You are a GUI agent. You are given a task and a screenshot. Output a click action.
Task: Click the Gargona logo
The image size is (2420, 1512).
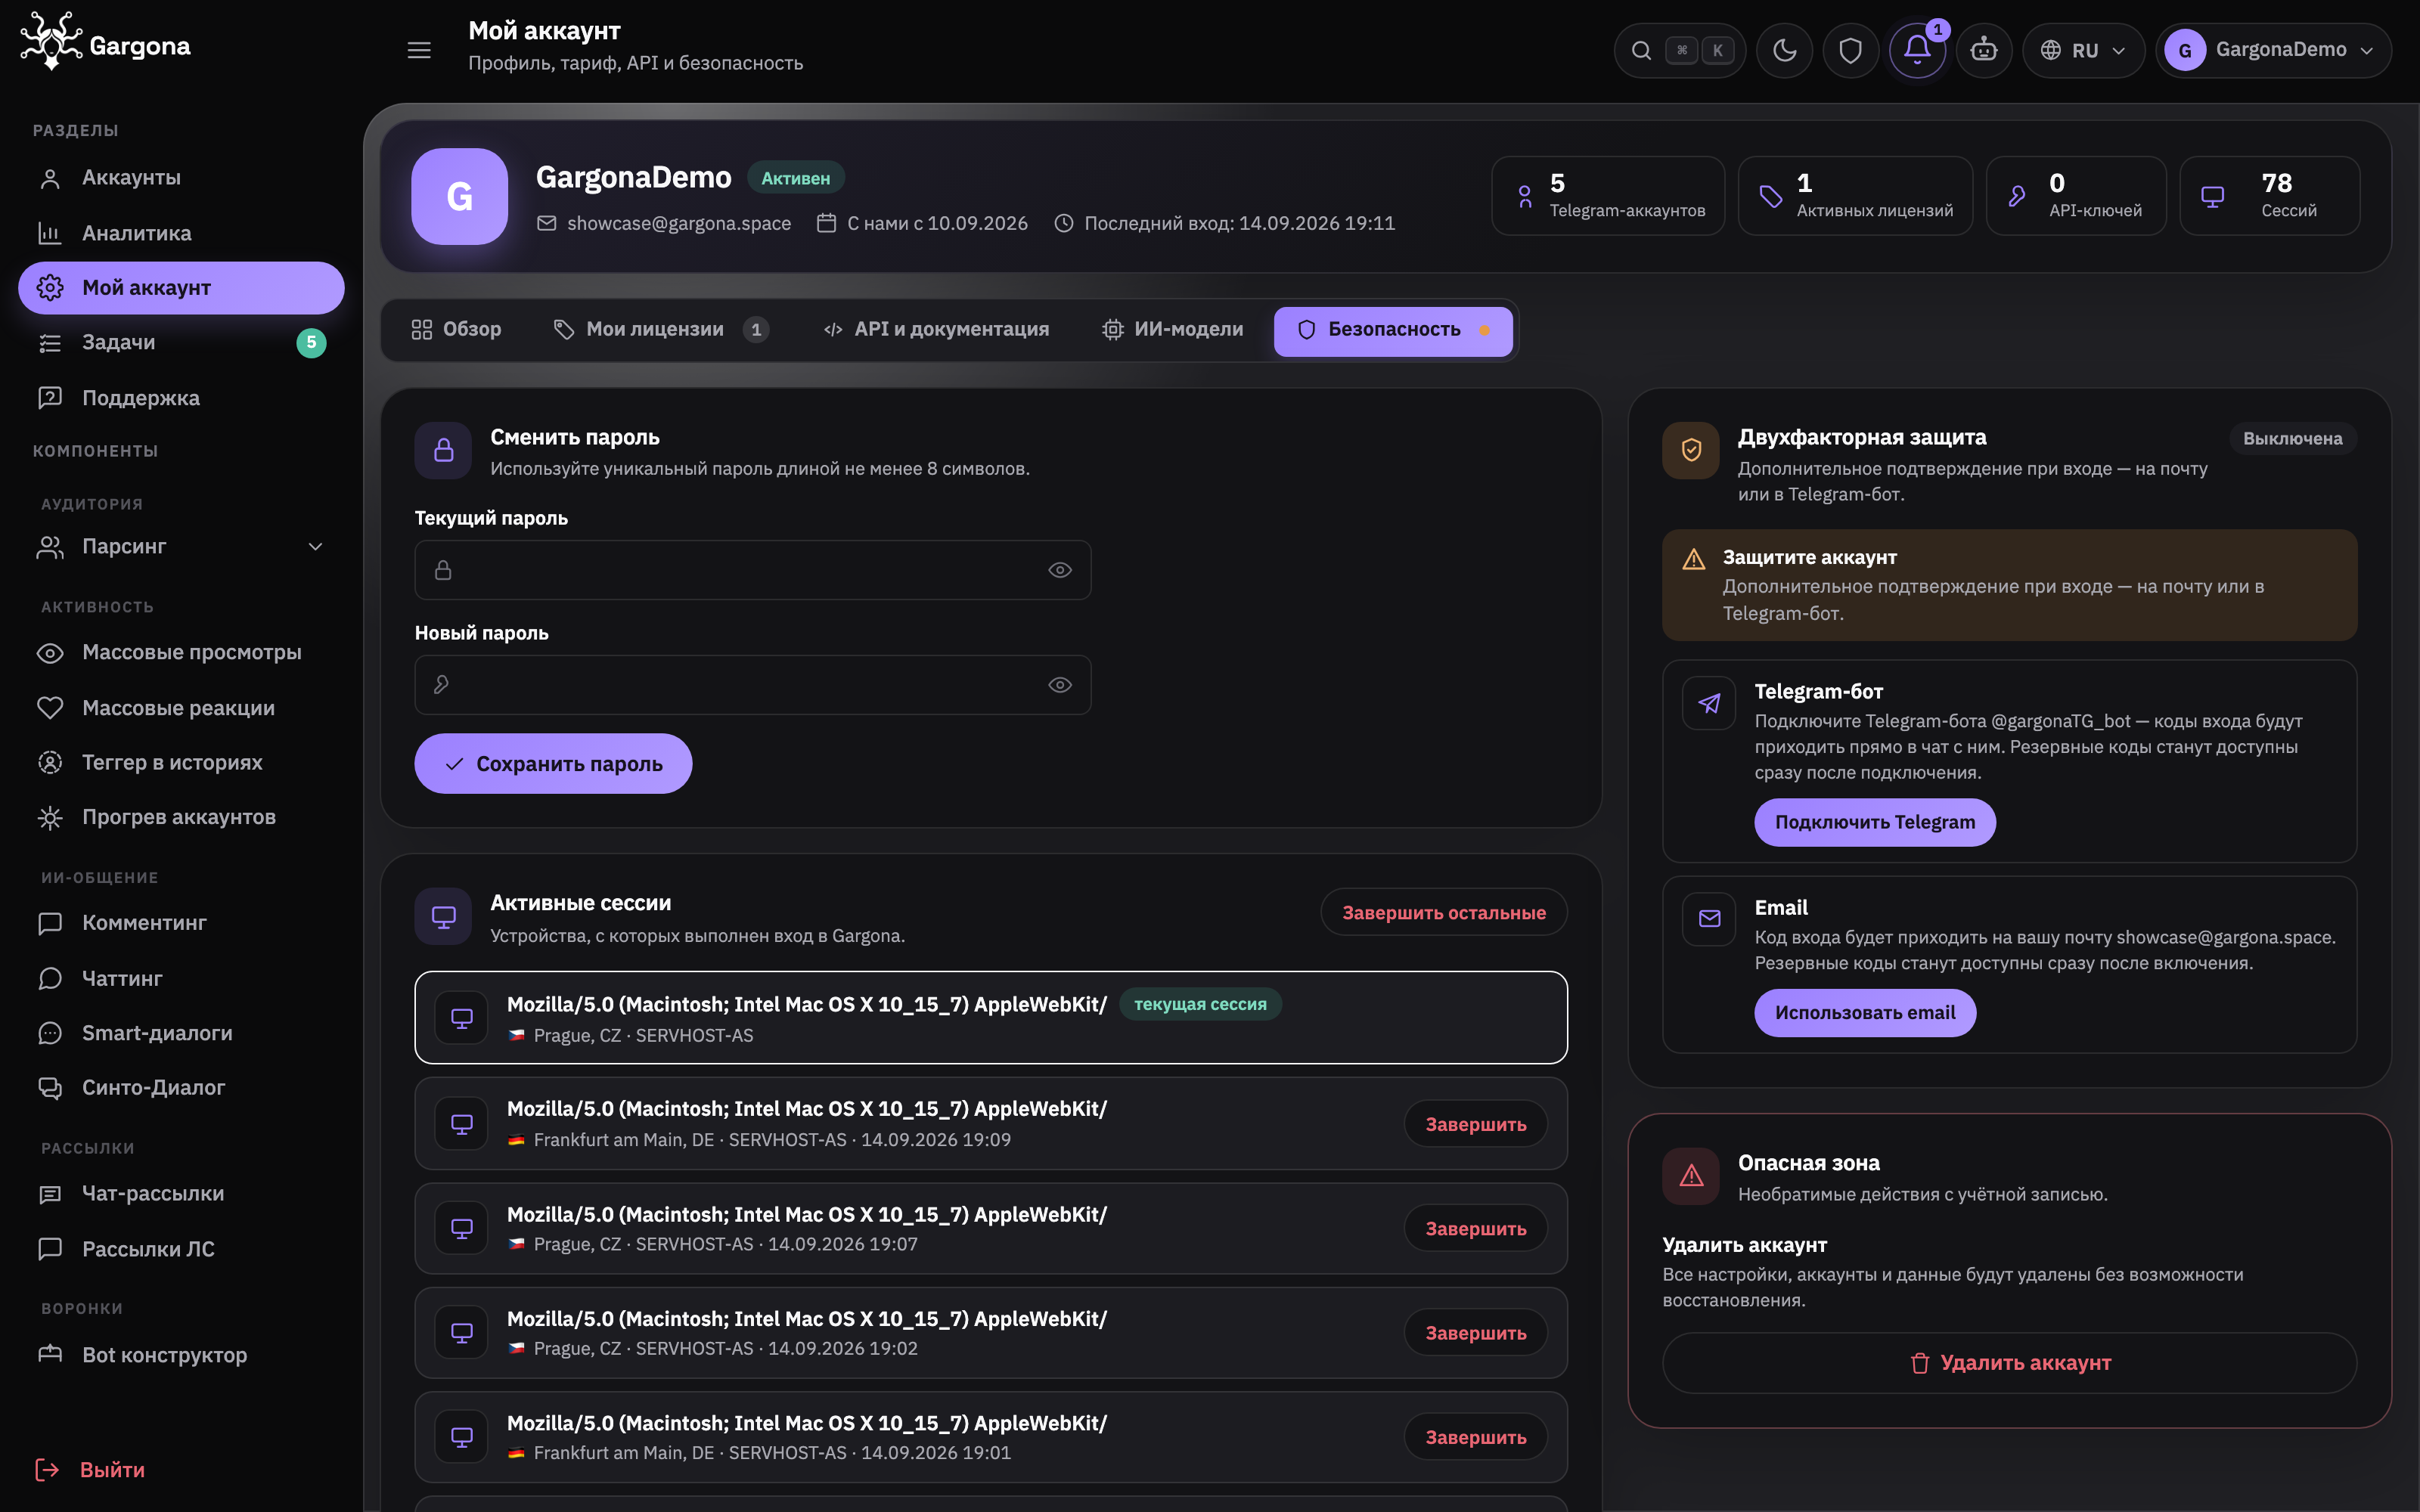tap(106, 42)
